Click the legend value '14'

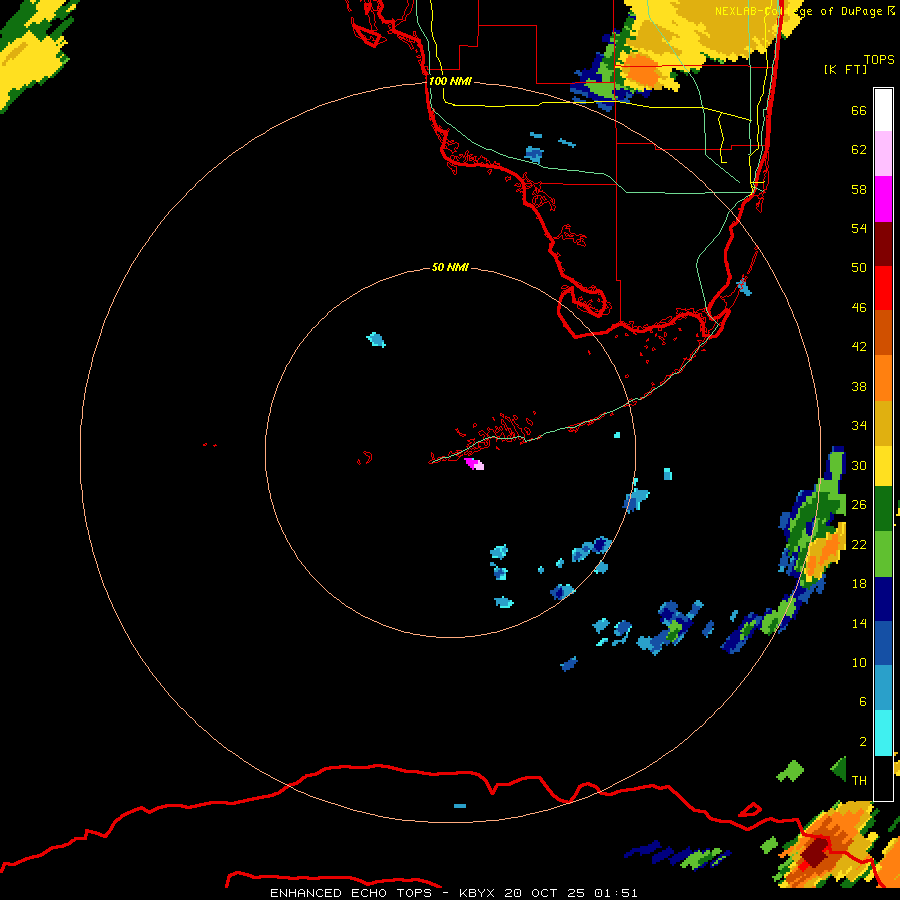coord(859,623)
